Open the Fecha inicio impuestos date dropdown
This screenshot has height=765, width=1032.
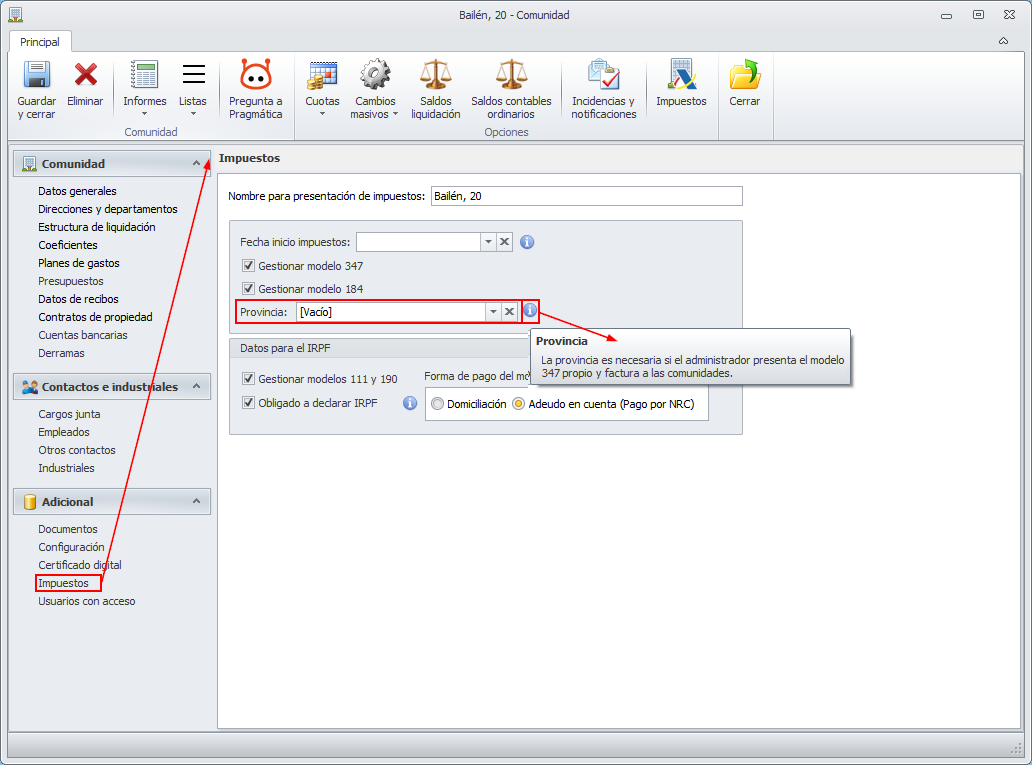click(x=488, y=242)
